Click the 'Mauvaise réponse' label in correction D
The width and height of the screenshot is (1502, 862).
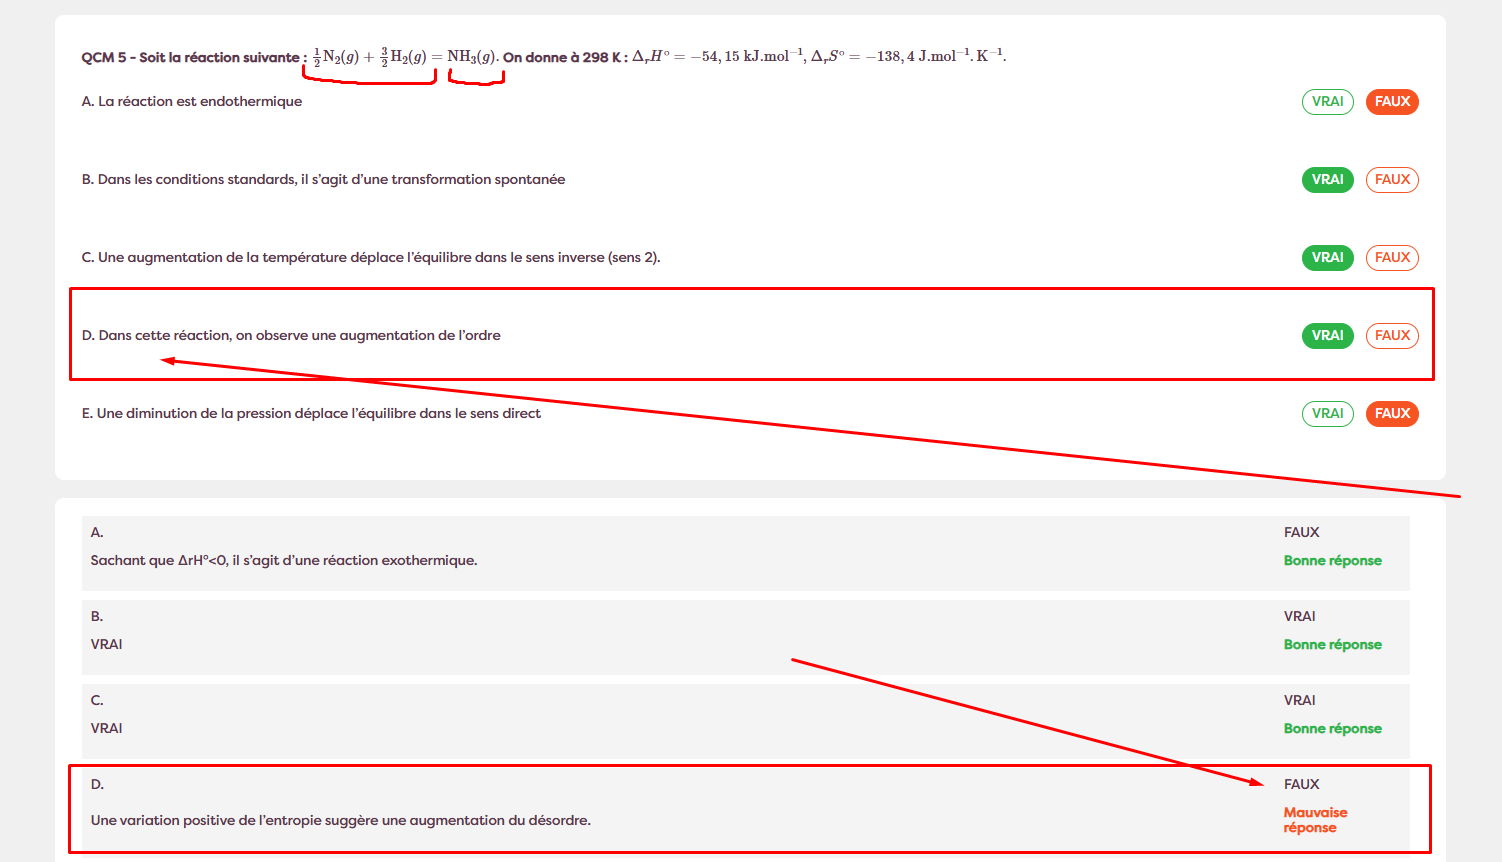coord(1315,820)
